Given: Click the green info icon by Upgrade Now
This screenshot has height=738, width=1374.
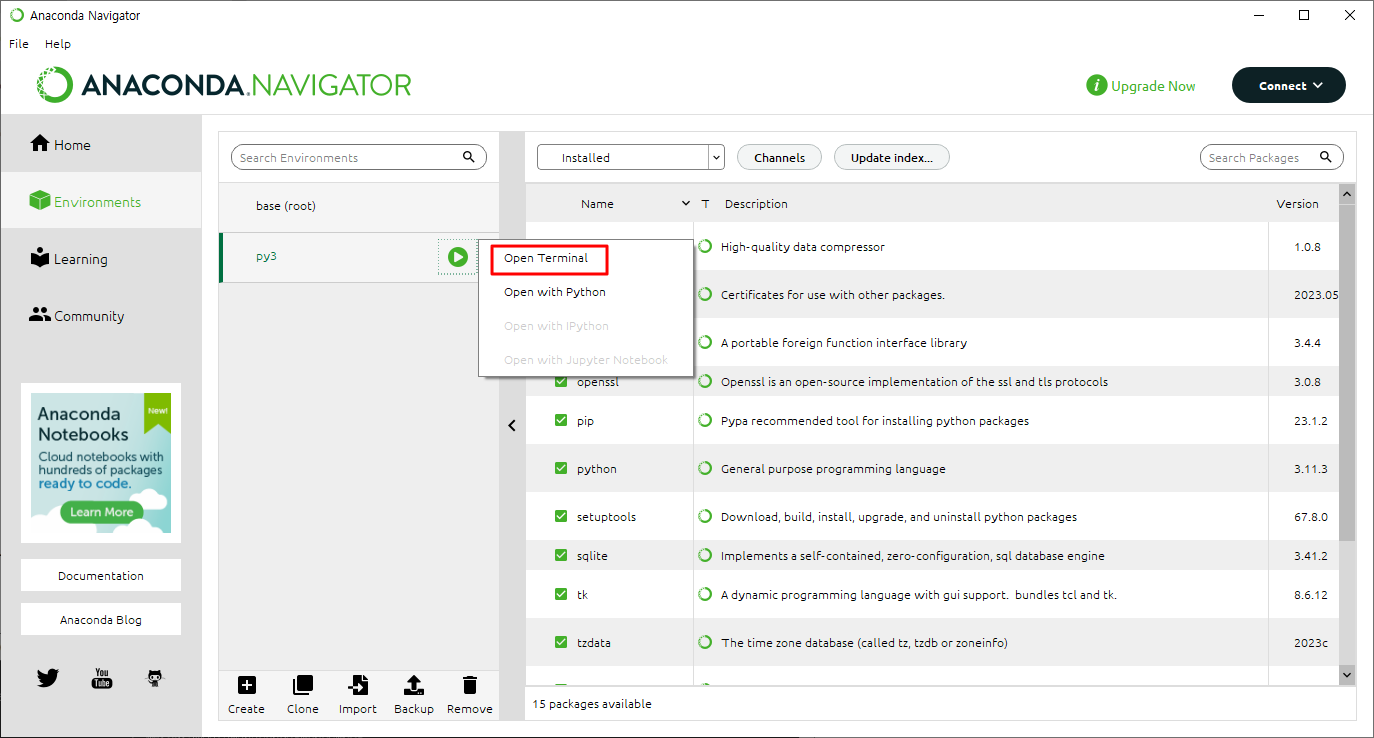Looking at the screenshot, I should [x=1097, y=85].
